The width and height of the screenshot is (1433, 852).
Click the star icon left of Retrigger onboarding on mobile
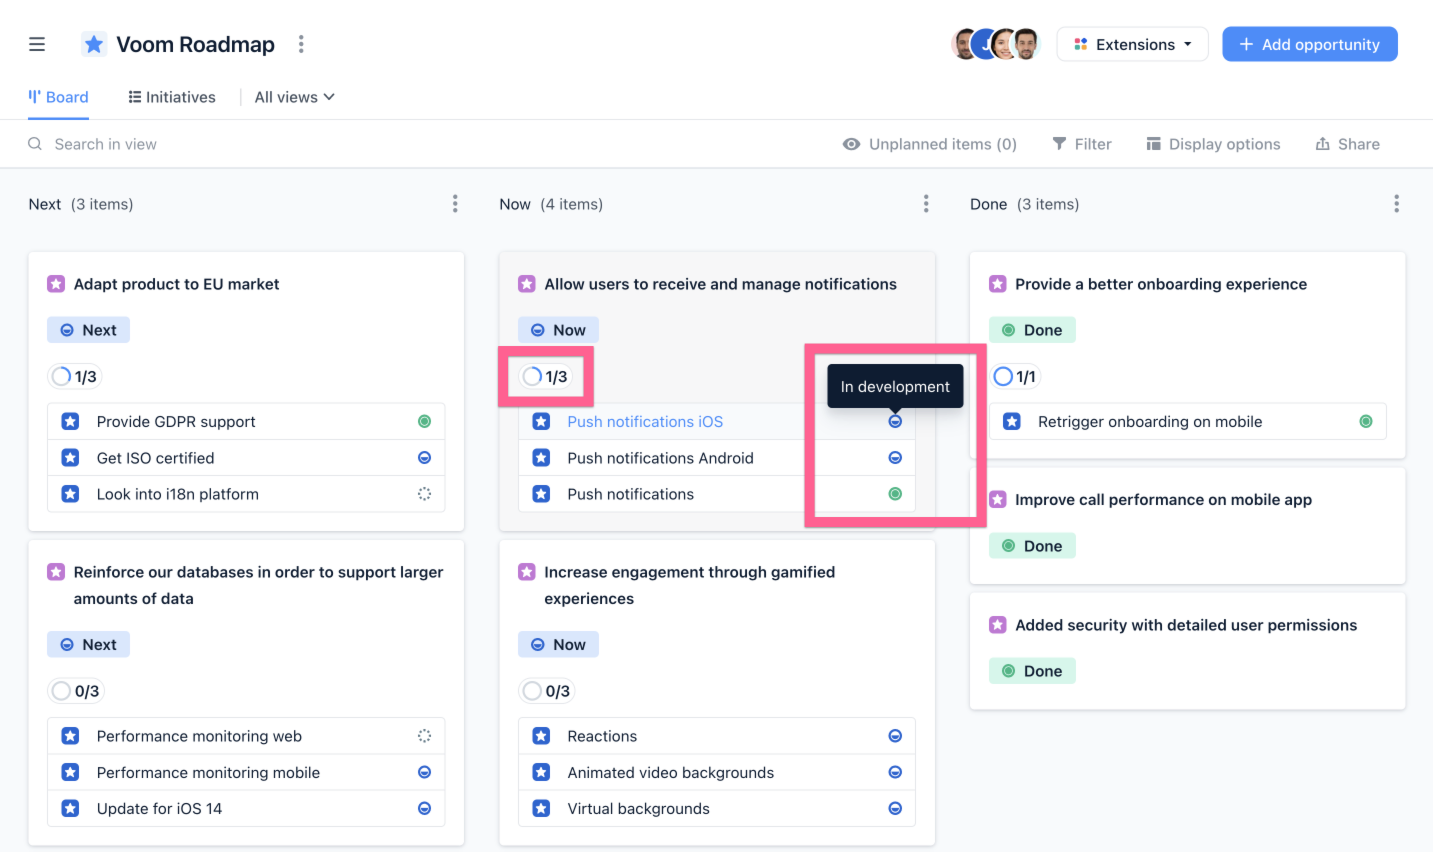pyautogui.click(x=1012, y=422)
